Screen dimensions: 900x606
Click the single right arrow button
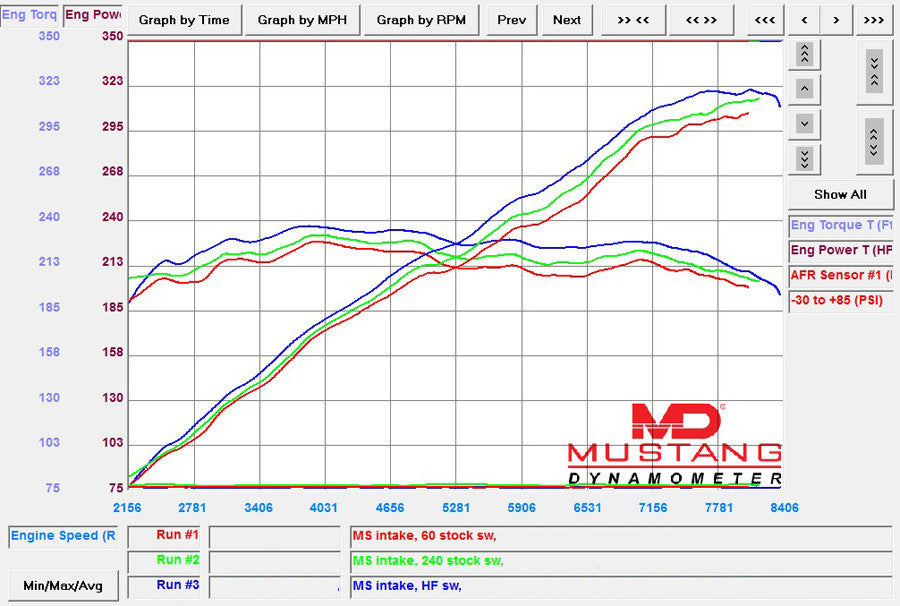coord(836,19)
